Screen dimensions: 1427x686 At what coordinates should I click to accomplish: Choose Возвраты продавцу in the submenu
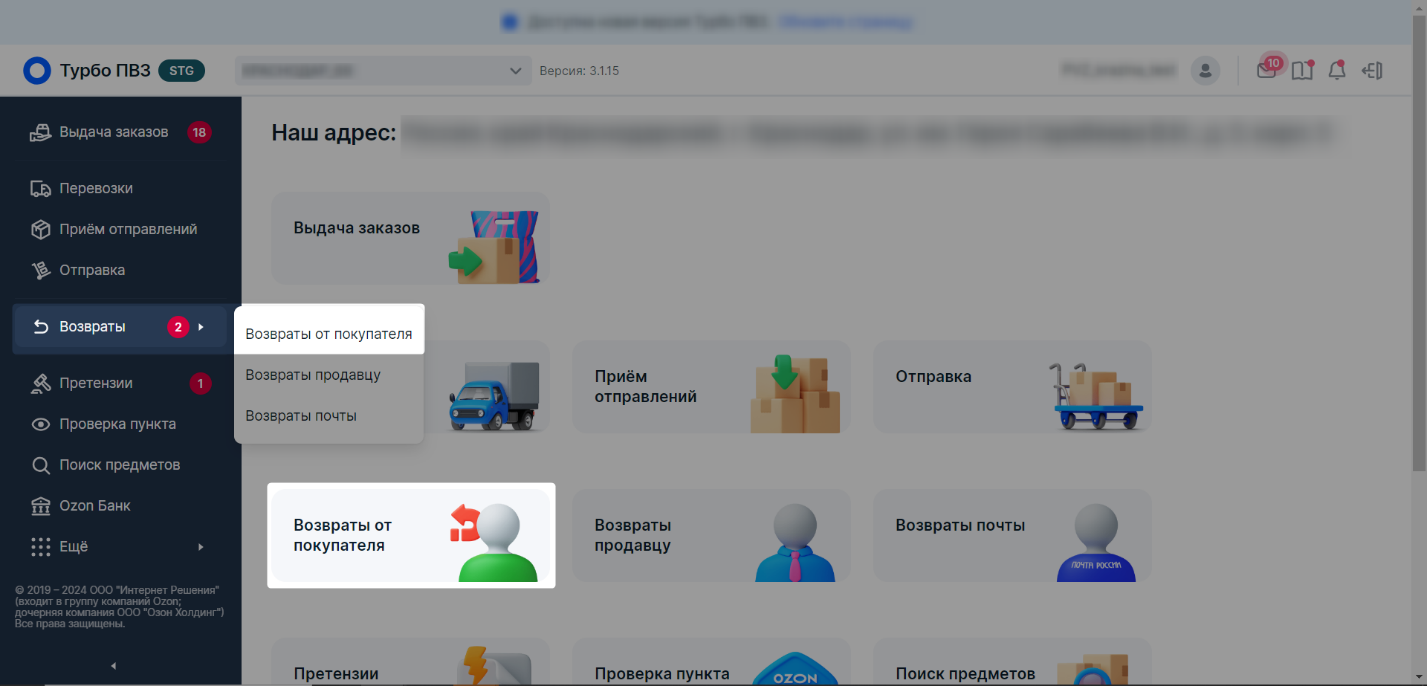(x=329, y=375)
